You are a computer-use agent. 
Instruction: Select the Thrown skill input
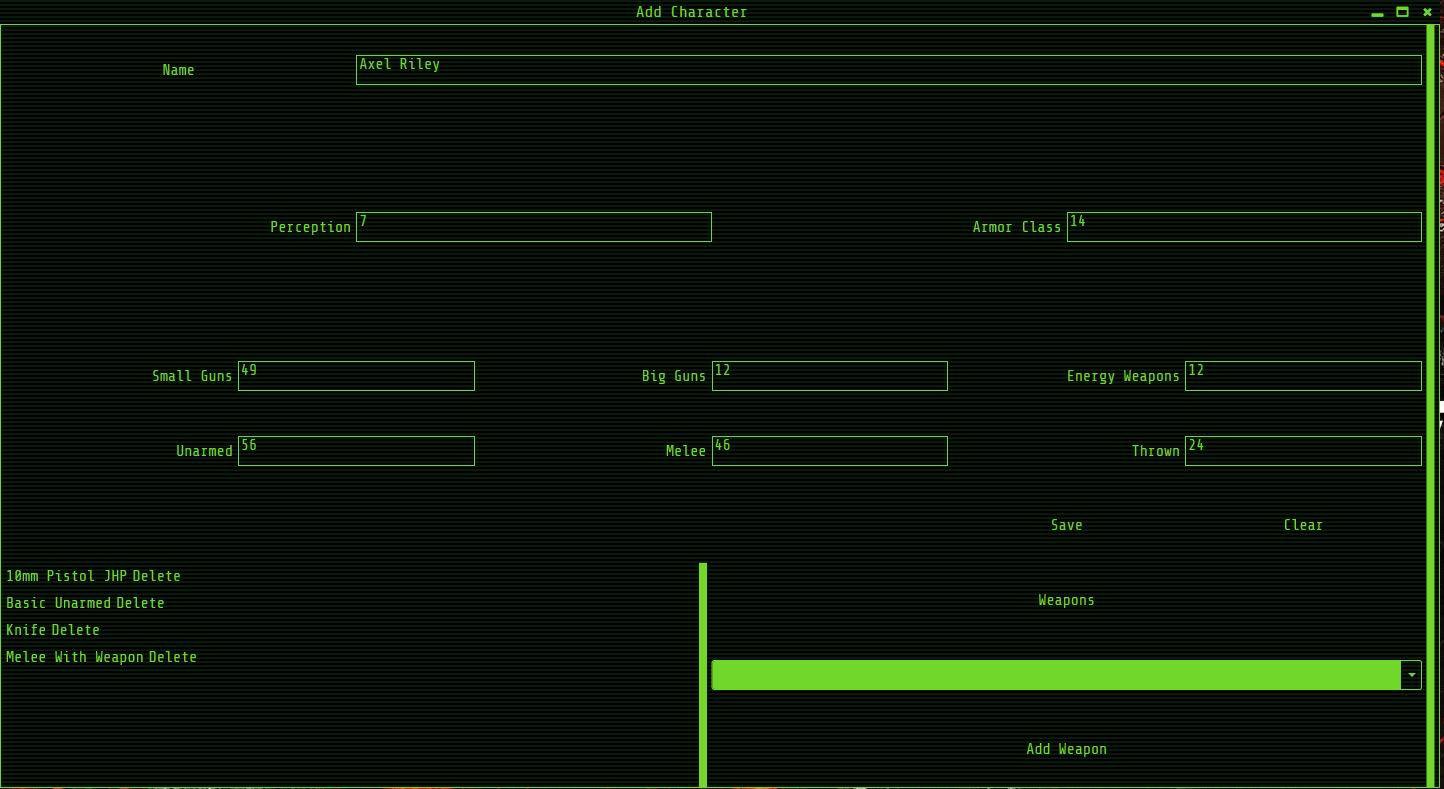1302,451
